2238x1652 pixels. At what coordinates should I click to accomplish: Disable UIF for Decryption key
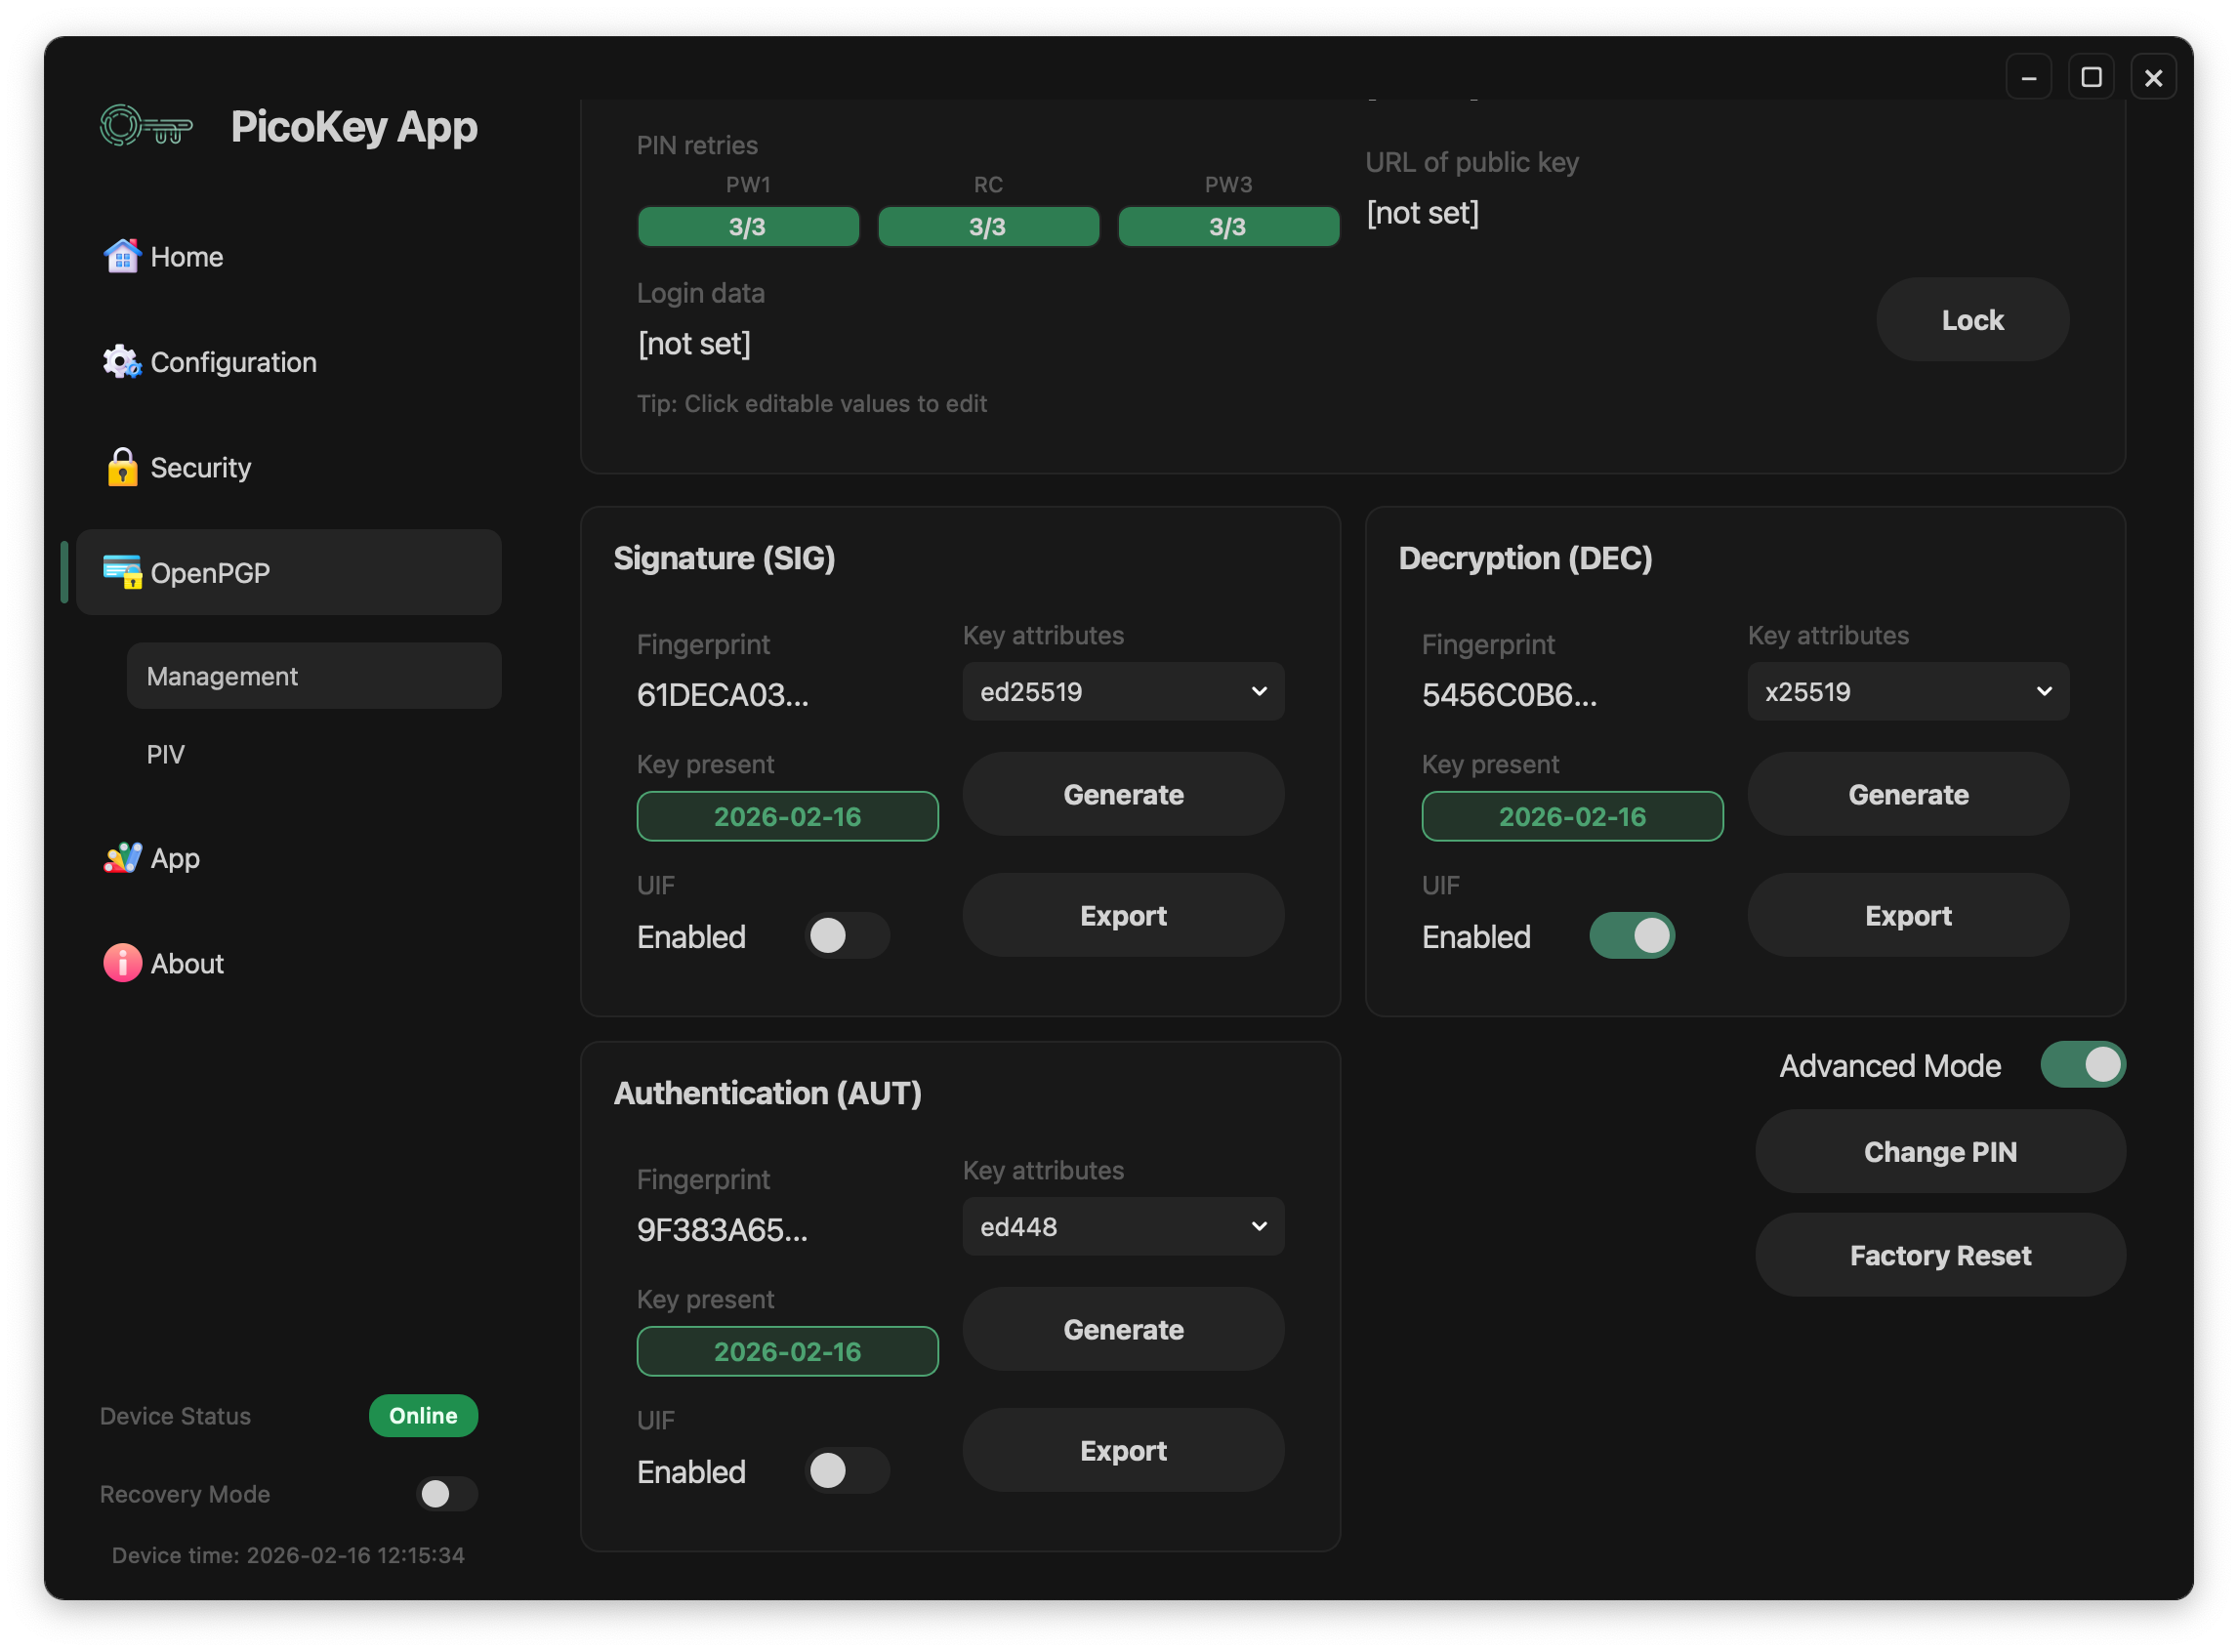[1632, 936]
